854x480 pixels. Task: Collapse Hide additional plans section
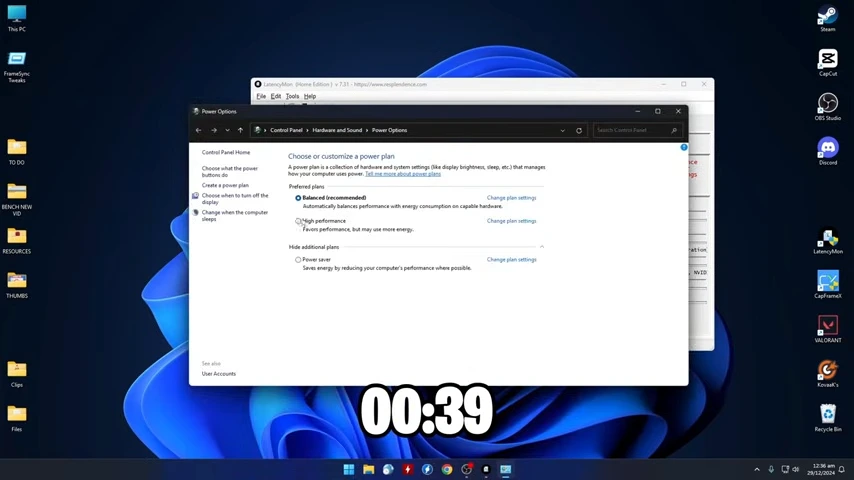pos(541,247)
